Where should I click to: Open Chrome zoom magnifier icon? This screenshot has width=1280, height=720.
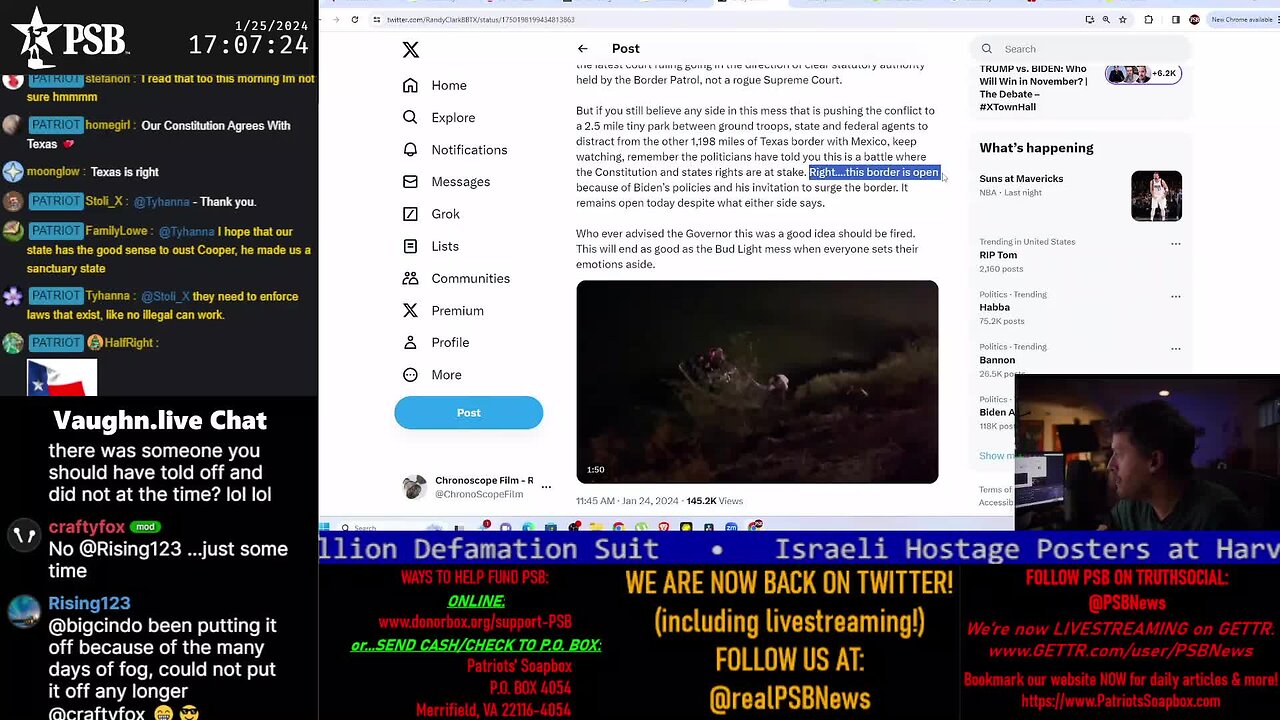click(1105, 19)
